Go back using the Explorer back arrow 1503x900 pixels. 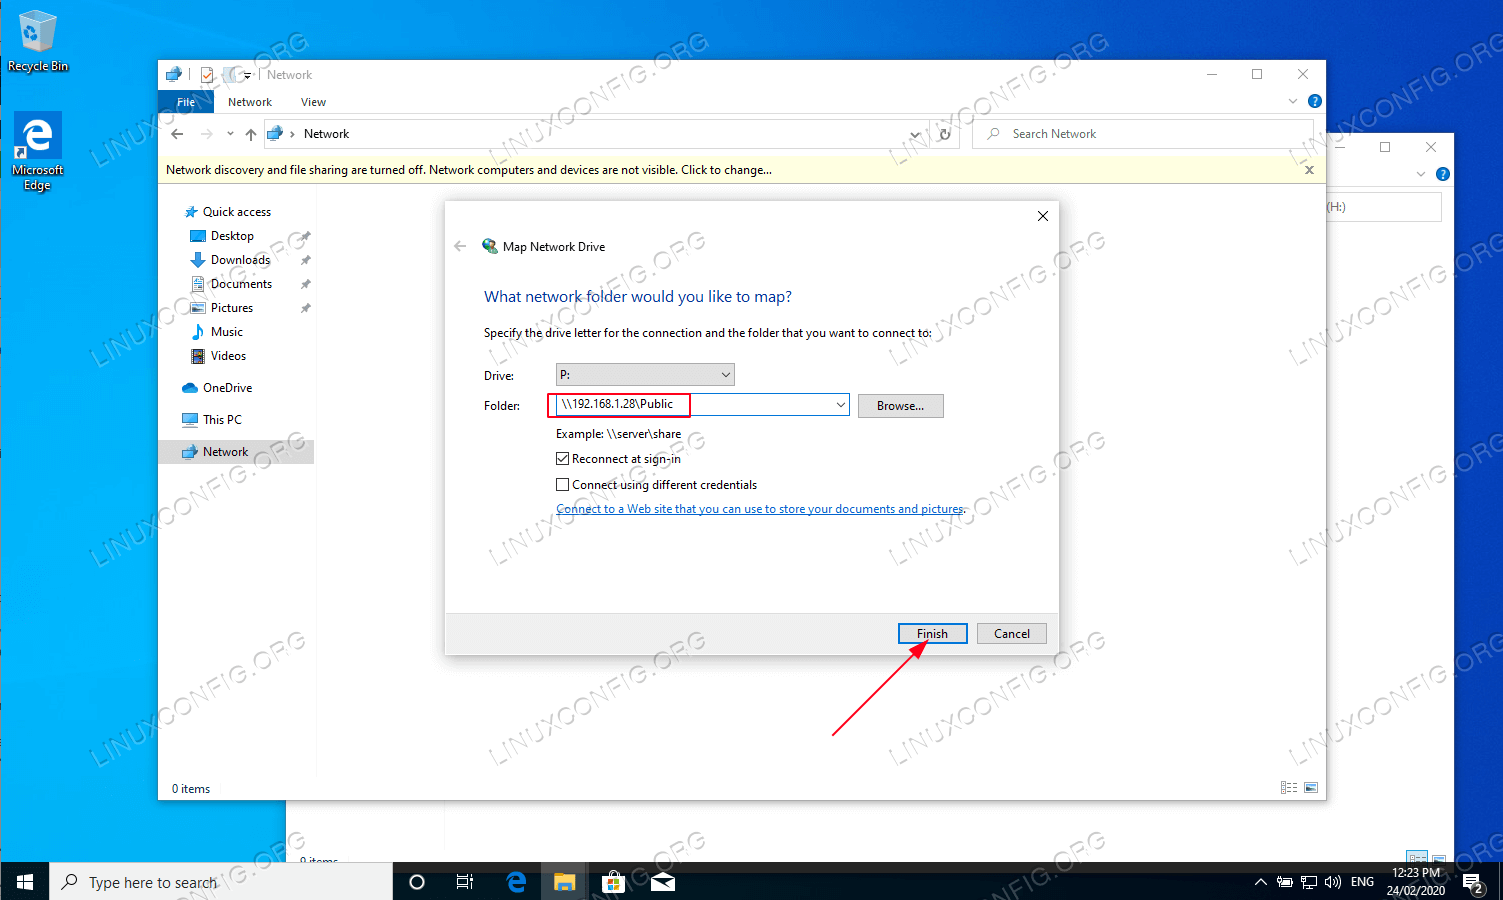click(x=178, y=134)
